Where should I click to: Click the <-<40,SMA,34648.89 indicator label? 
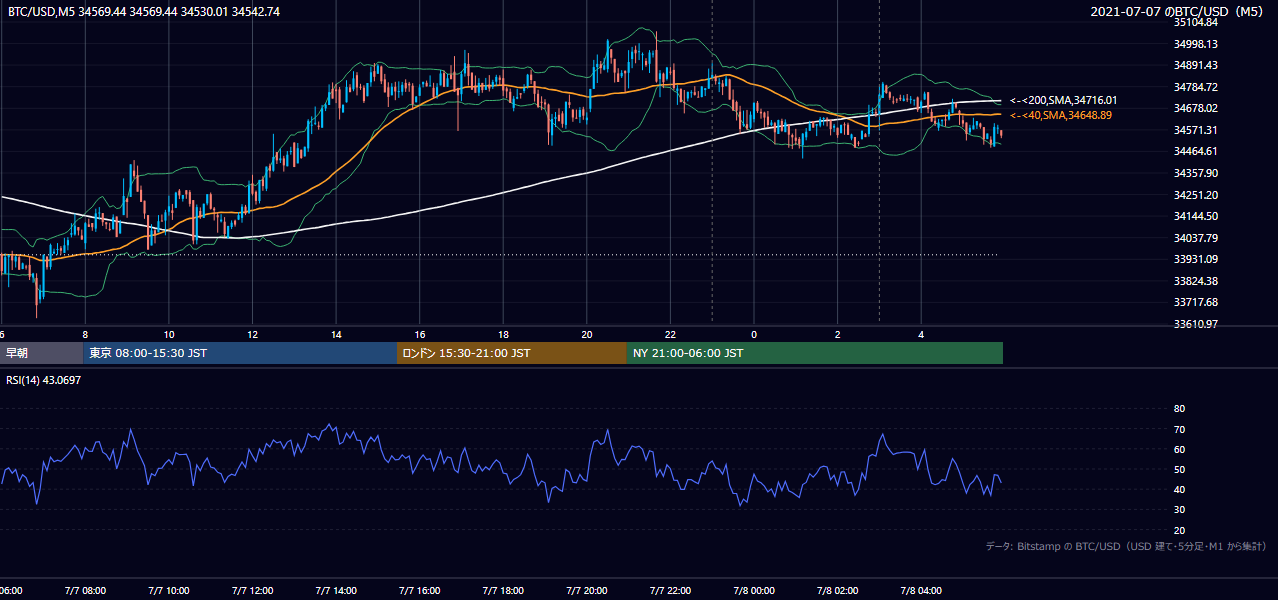click(1060, 116)
